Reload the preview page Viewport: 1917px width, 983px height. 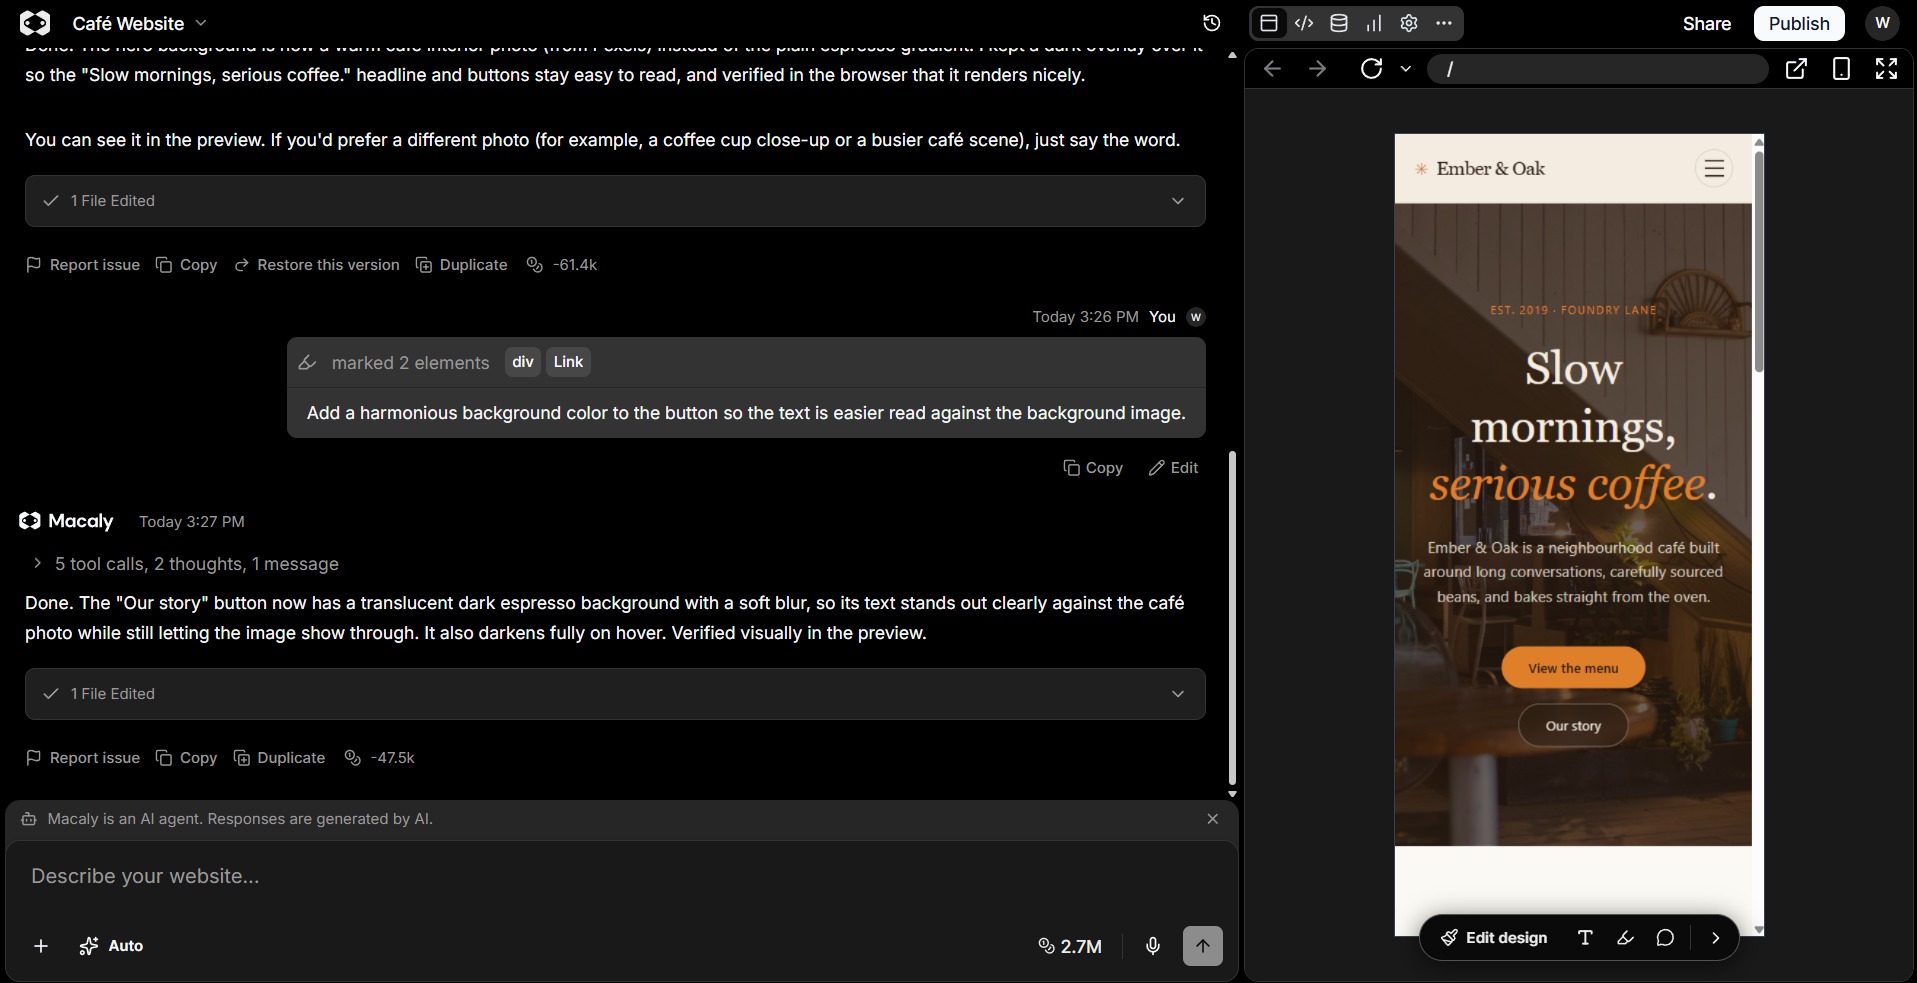tap(1372, 68)
